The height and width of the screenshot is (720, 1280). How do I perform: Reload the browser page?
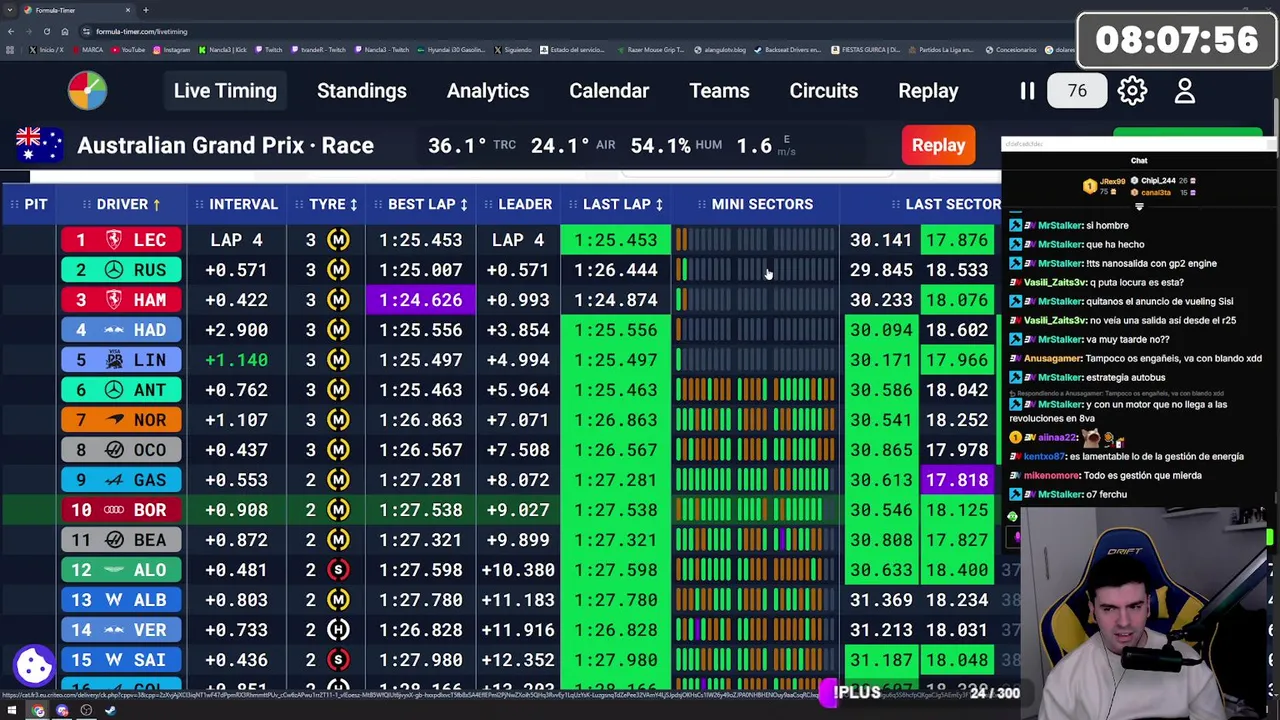[x=46, y=31]
